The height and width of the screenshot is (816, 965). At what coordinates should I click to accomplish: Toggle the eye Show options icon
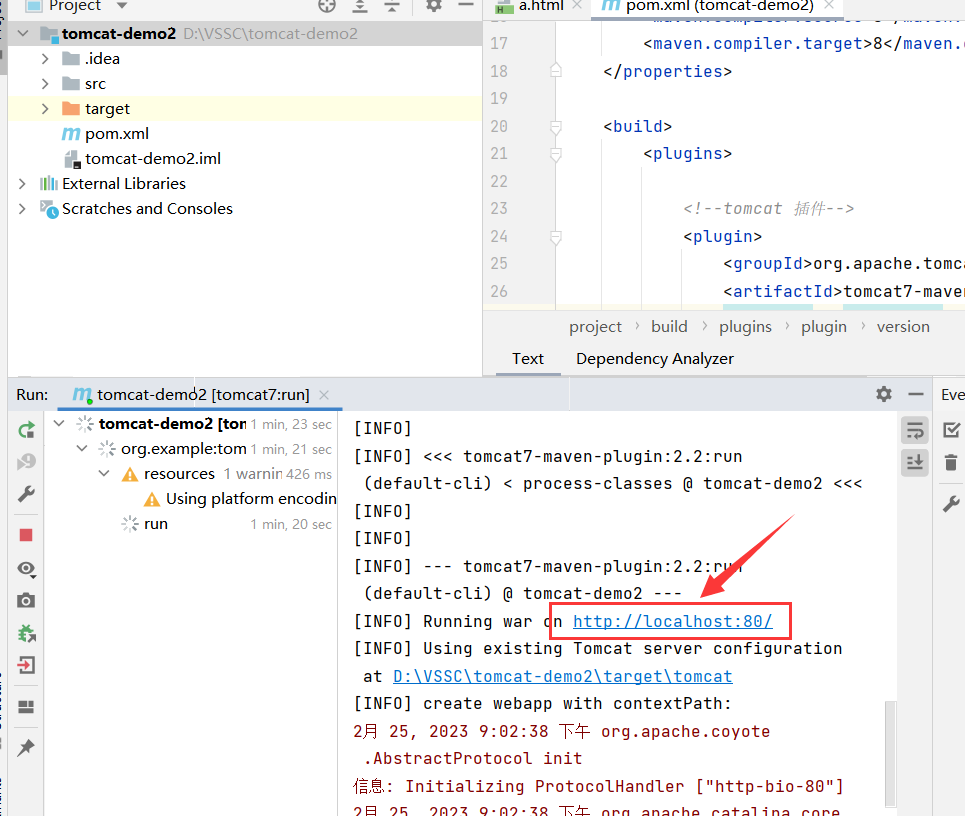click(26, 569)
